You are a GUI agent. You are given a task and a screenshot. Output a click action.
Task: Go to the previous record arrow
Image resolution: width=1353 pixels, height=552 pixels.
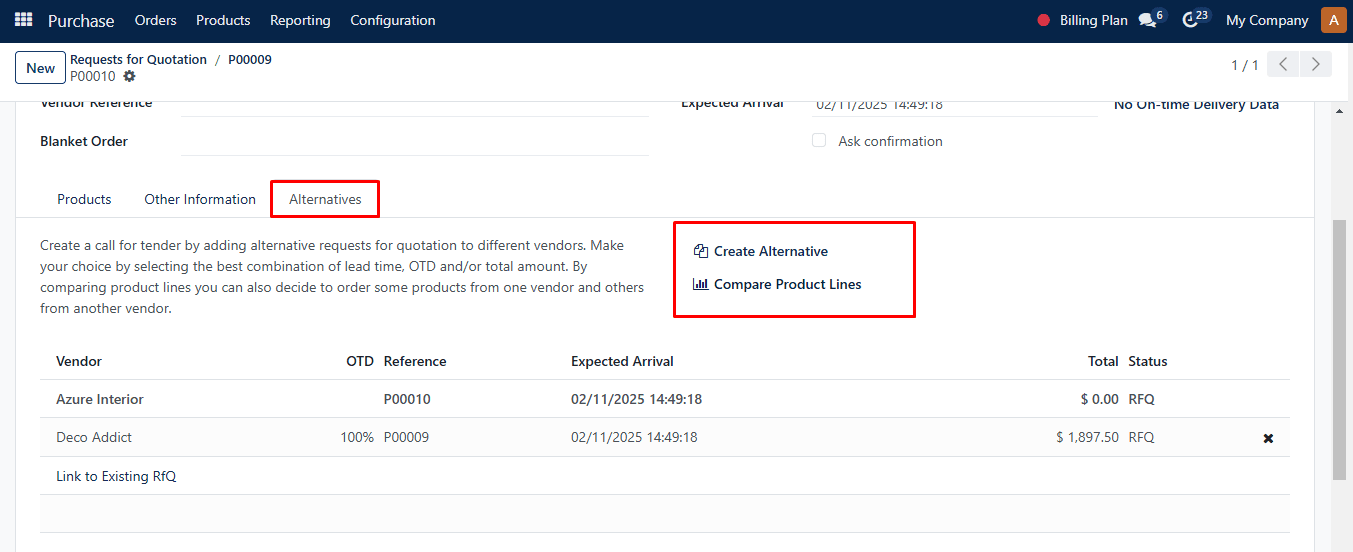tap(1283, 65)
